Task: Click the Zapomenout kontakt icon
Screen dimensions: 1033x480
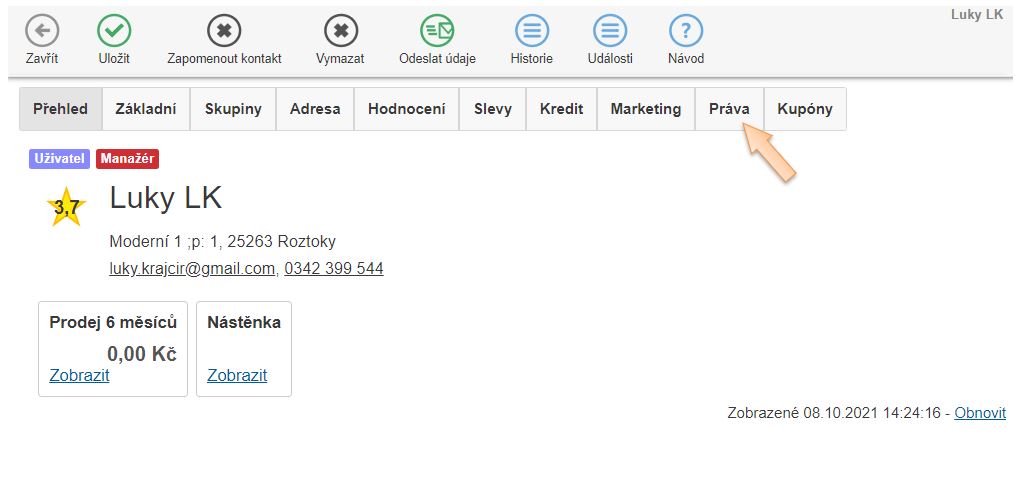Action: pyautogui.click(x=224, y=31)
